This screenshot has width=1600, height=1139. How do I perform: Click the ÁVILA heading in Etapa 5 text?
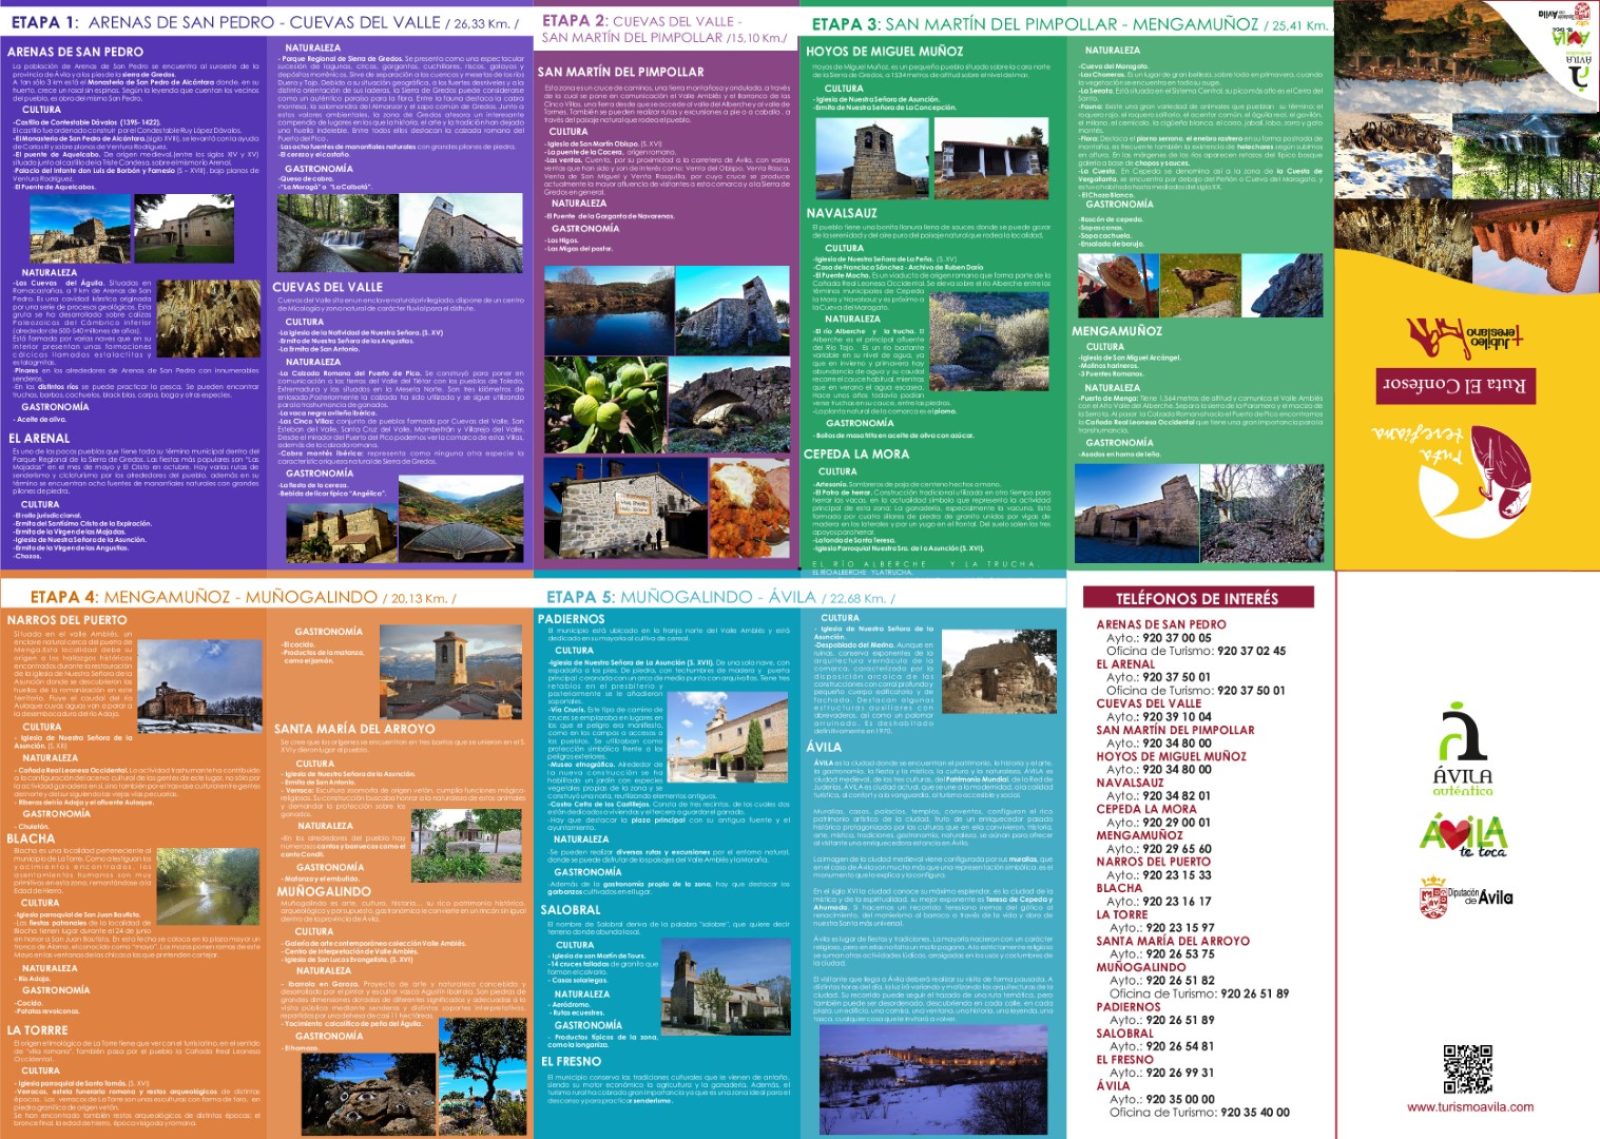pos(823,747)
